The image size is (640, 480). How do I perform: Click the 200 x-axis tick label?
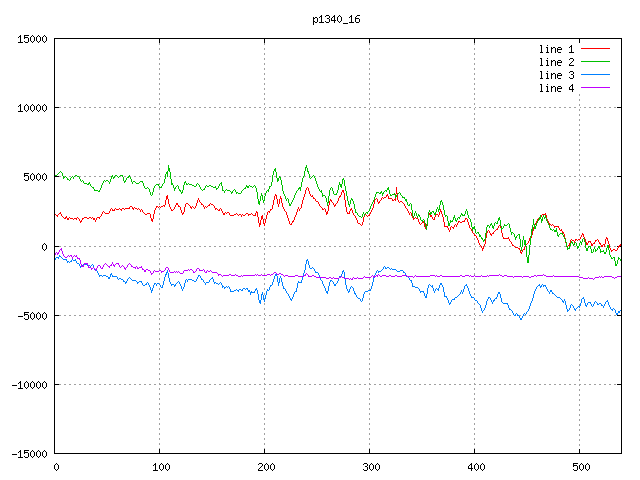265,467
